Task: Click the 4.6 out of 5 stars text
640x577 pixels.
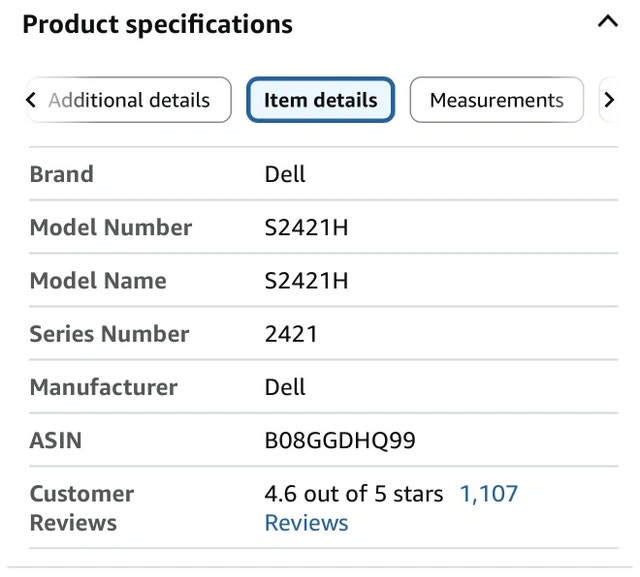Action: click(353, 493)
